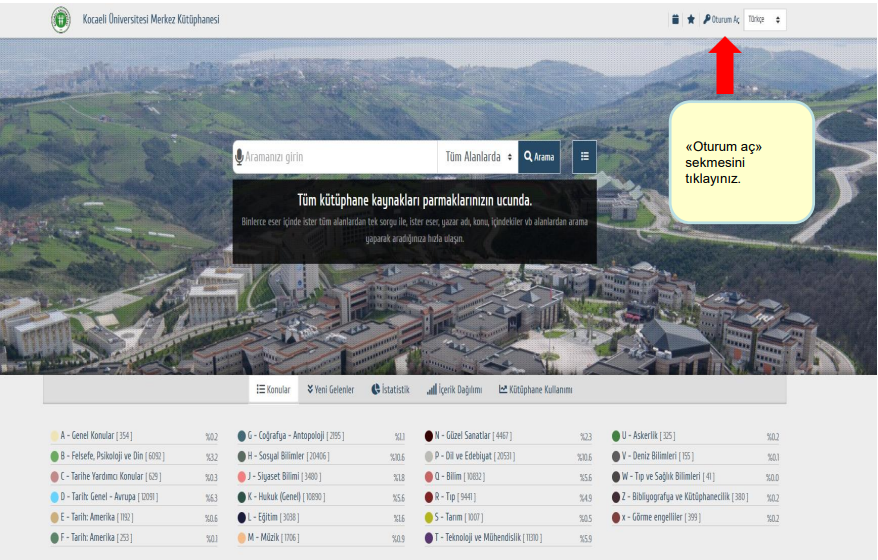Select the Konular tab
Image resolution: width=878 pixels, height=560 pixels.
tap(273, 389)
